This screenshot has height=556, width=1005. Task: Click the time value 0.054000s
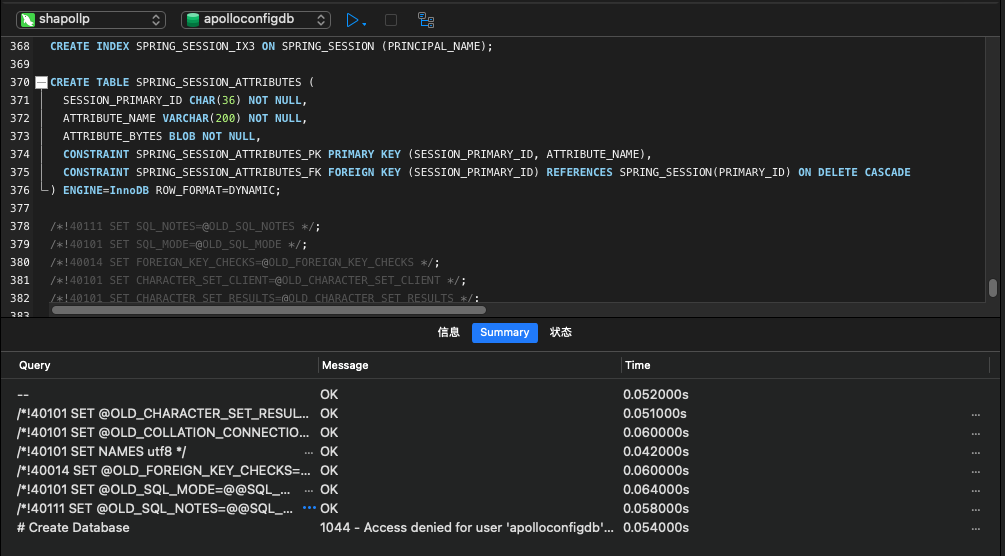[656, 527]
